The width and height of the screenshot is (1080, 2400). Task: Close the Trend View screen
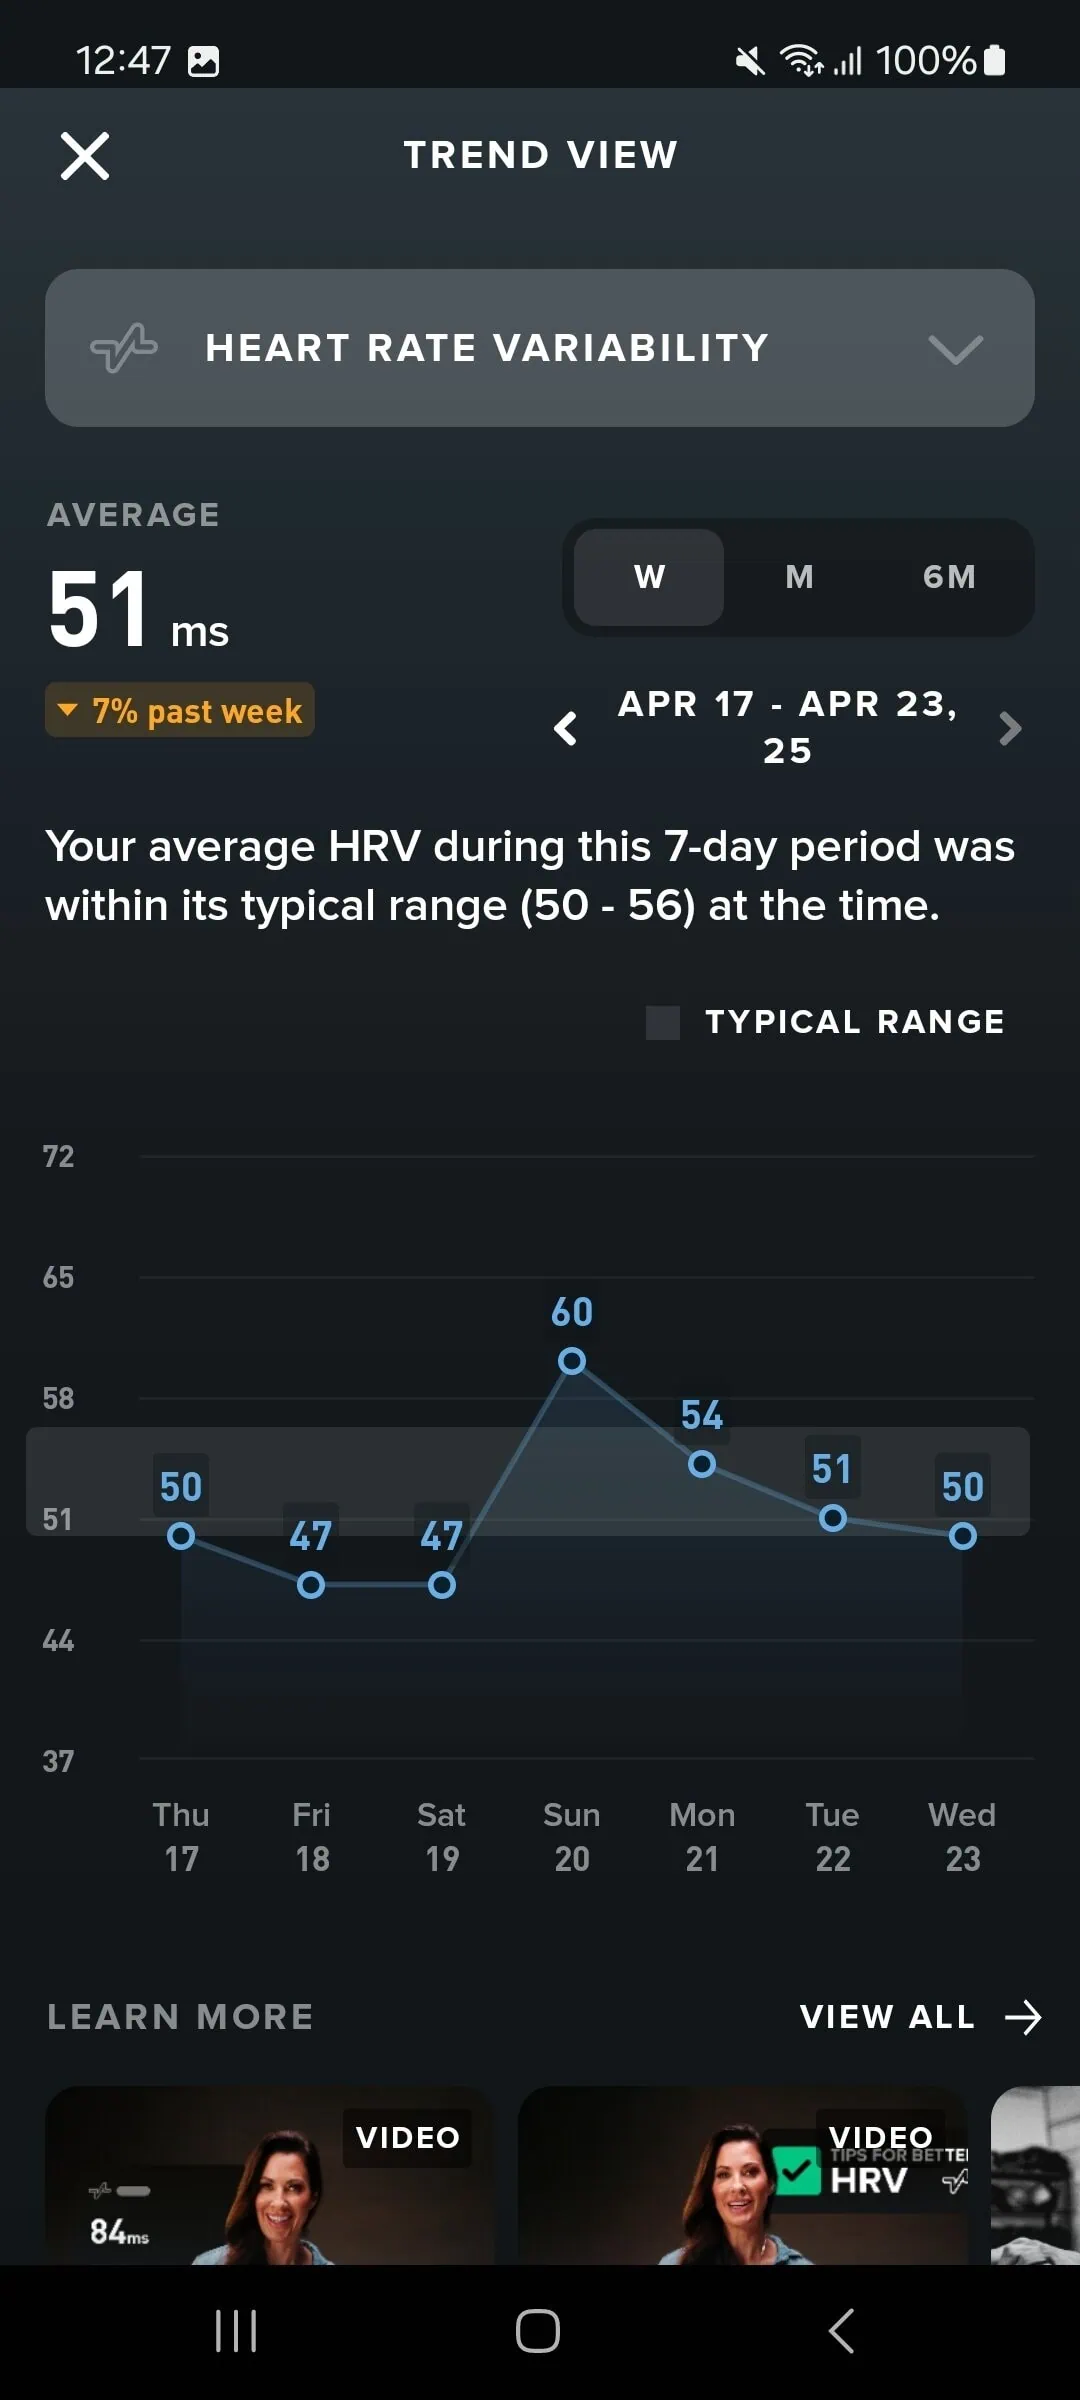(85, 156)
